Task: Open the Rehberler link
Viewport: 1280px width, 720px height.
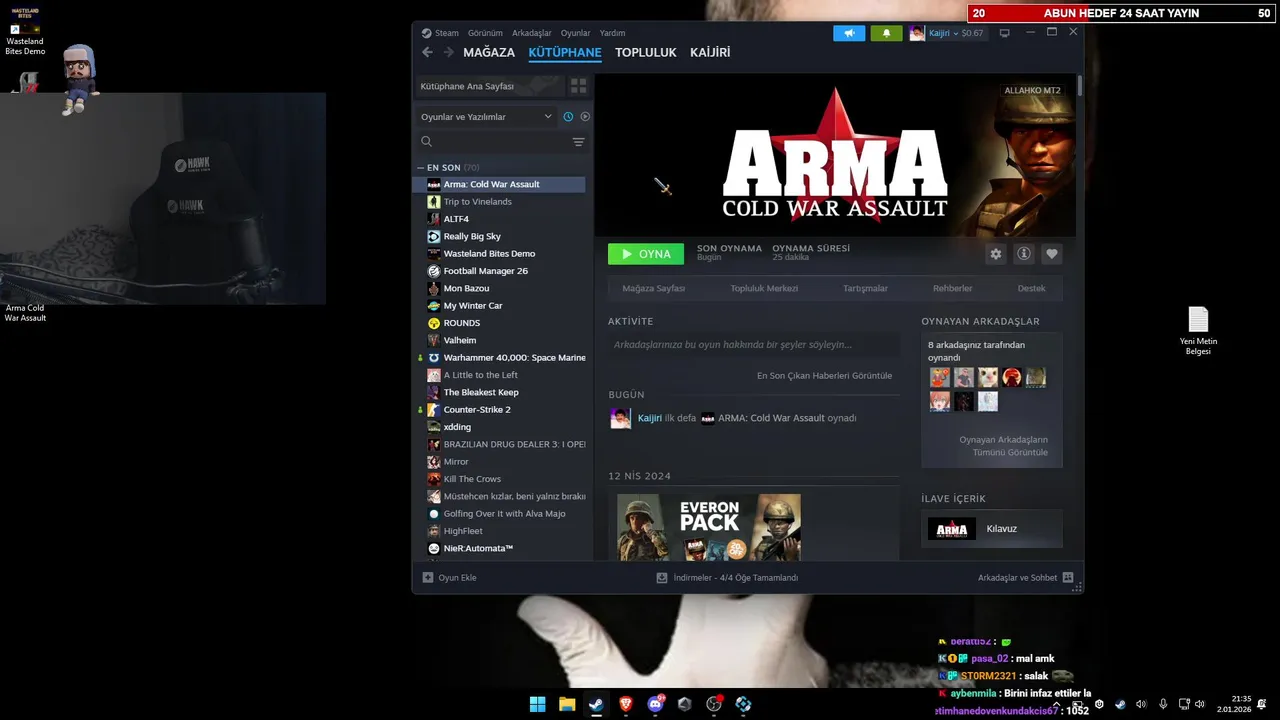Action: [952, 288]
